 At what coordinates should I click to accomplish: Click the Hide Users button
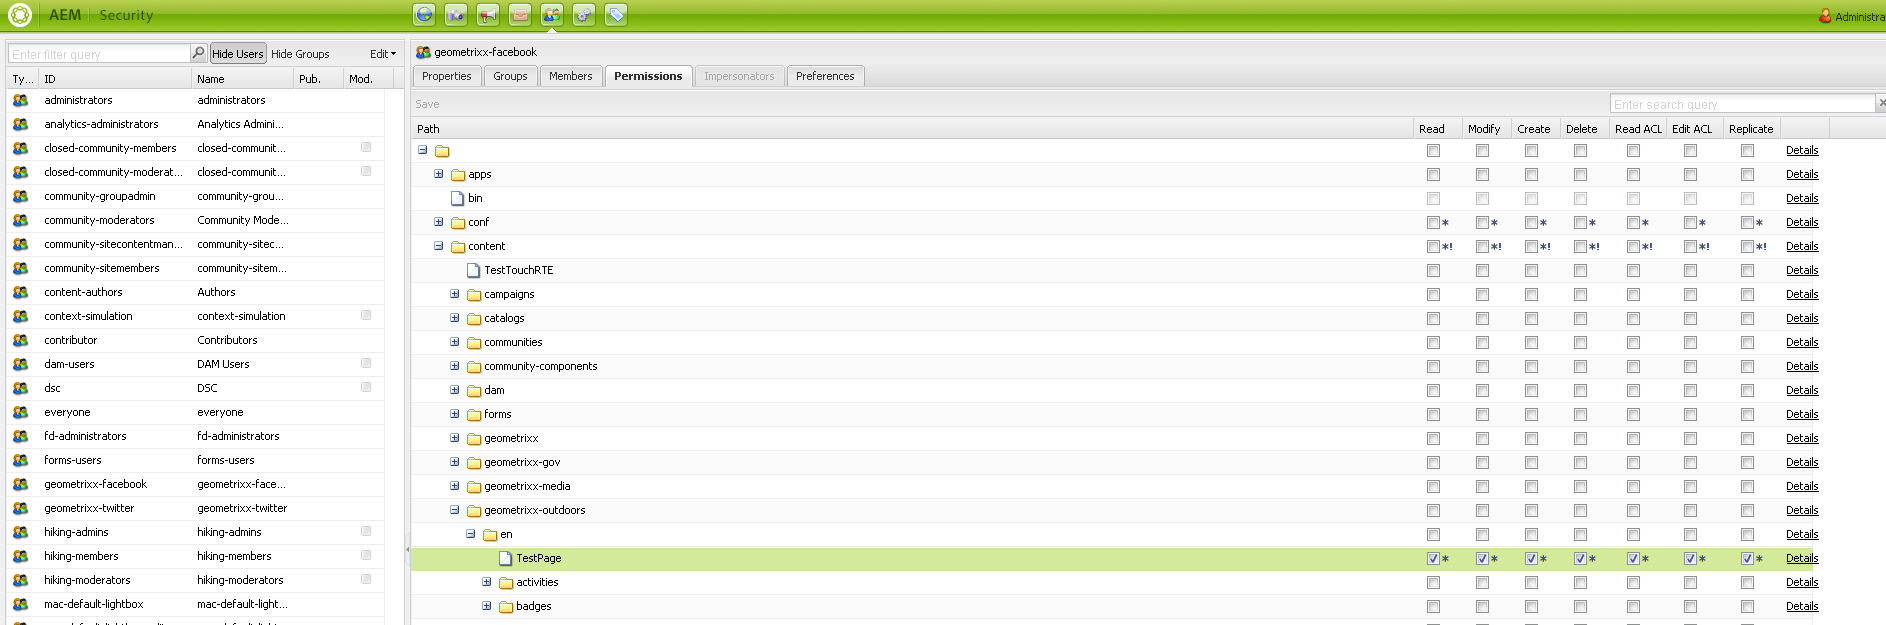238,54
